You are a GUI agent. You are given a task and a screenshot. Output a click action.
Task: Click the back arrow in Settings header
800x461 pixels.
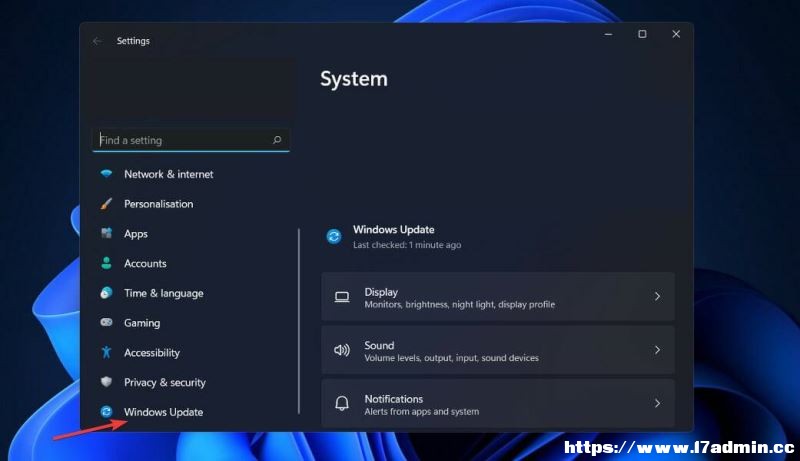pyautogui.click(x=97, y=41)
